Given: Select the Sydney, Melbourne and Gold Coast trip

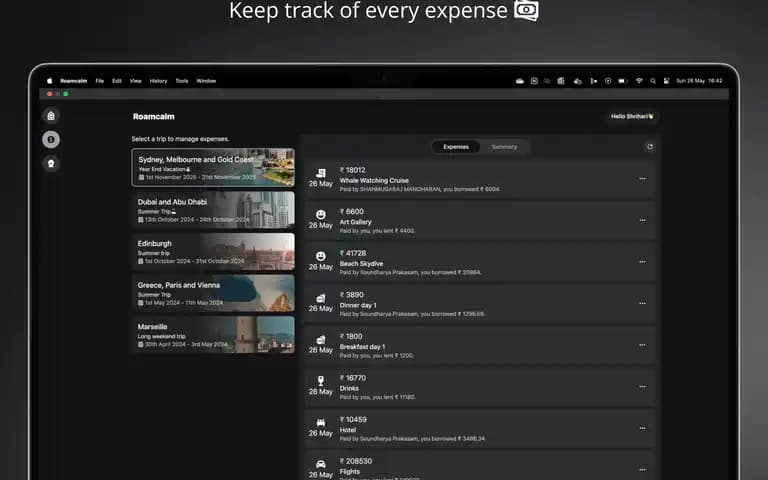Looking at the screenshot, I should click(x=213, y=168).
